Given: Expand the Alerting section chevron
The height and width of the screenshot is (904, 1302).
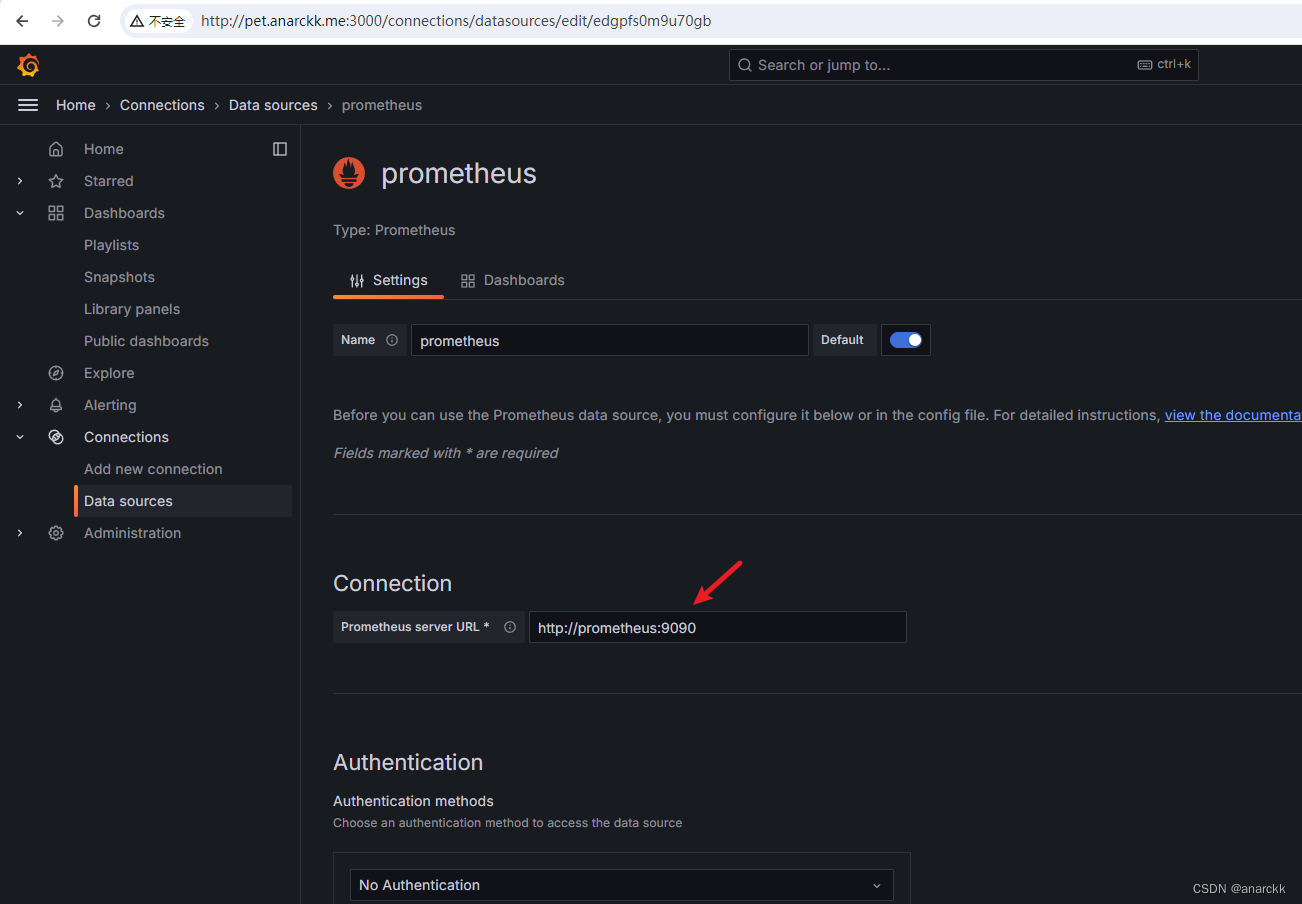Looking at the screenshot, I should [20, 405].
